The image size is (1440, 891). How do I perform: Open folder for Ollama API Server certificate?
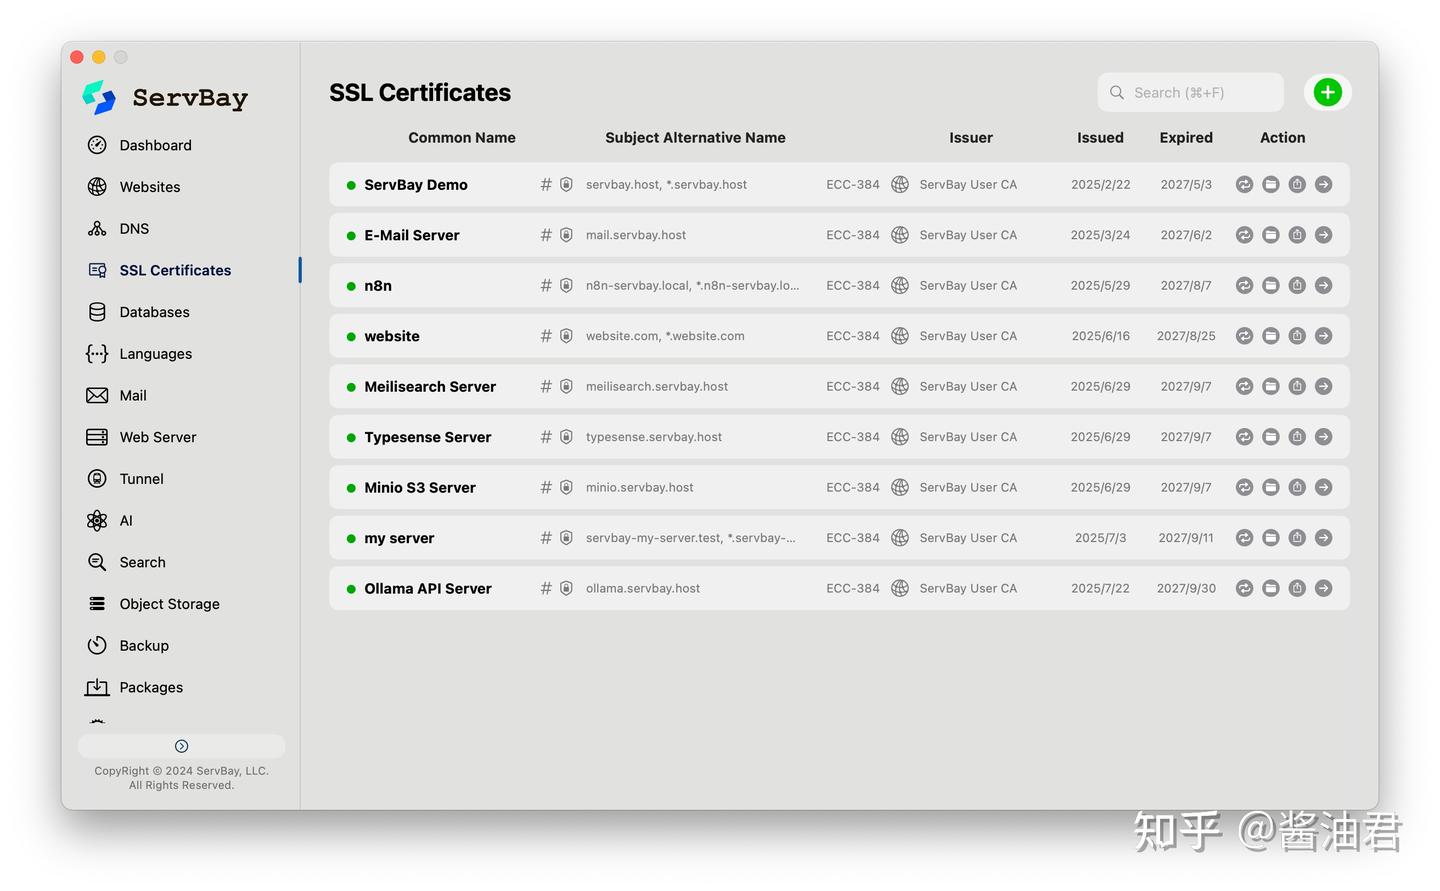pos(1270,588)
